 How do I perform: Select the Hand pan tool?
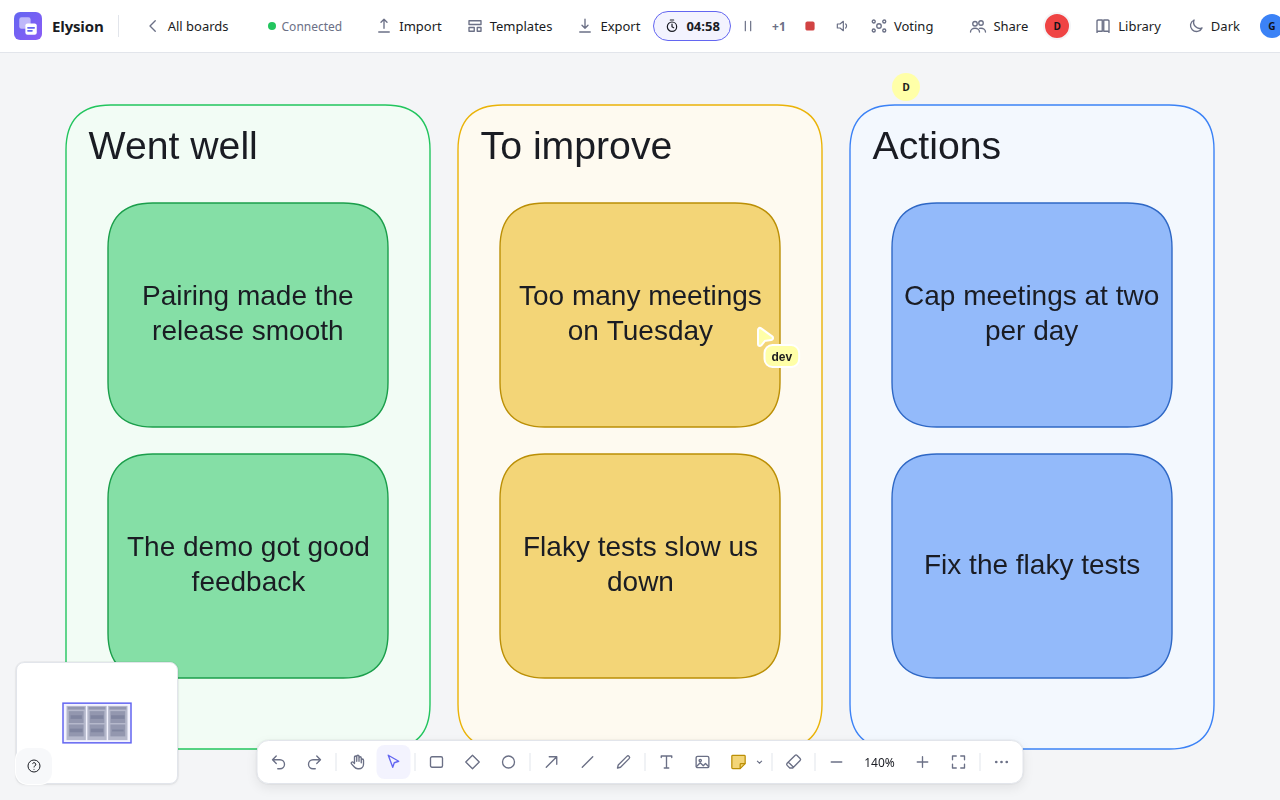point(357,762)
